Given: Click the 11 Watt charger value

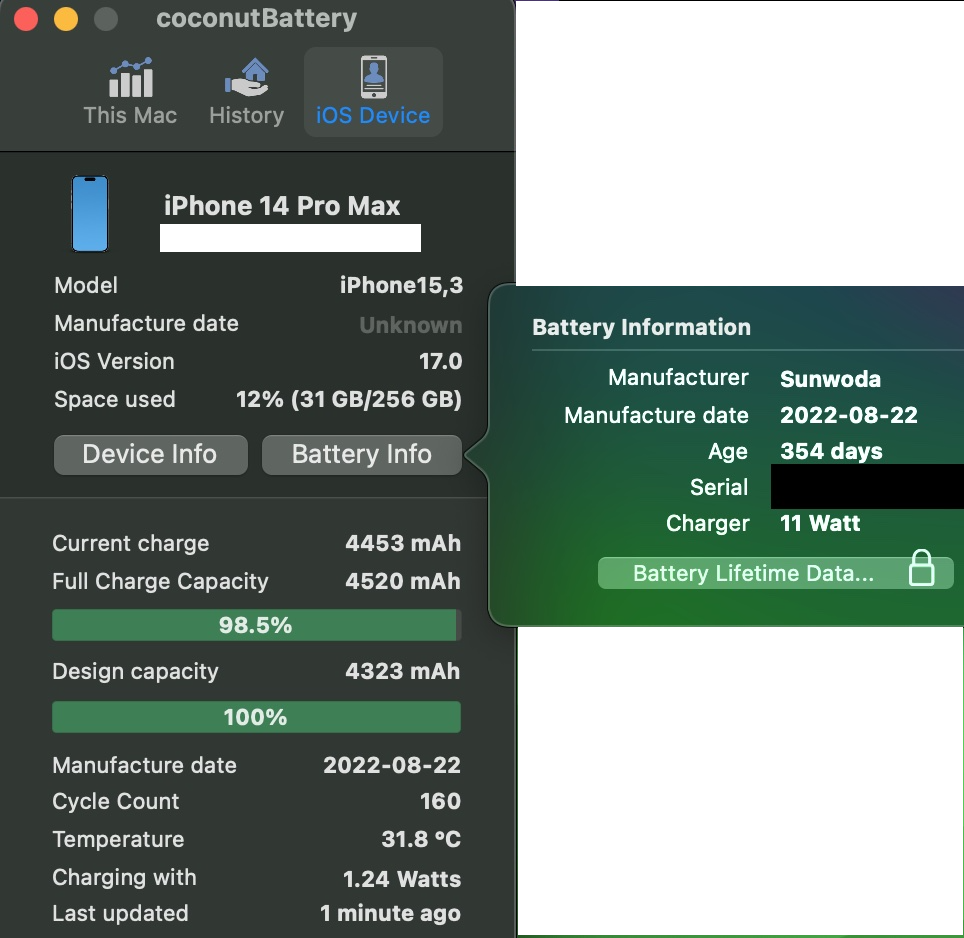Looking at the screenshot, I should (820, 523).
